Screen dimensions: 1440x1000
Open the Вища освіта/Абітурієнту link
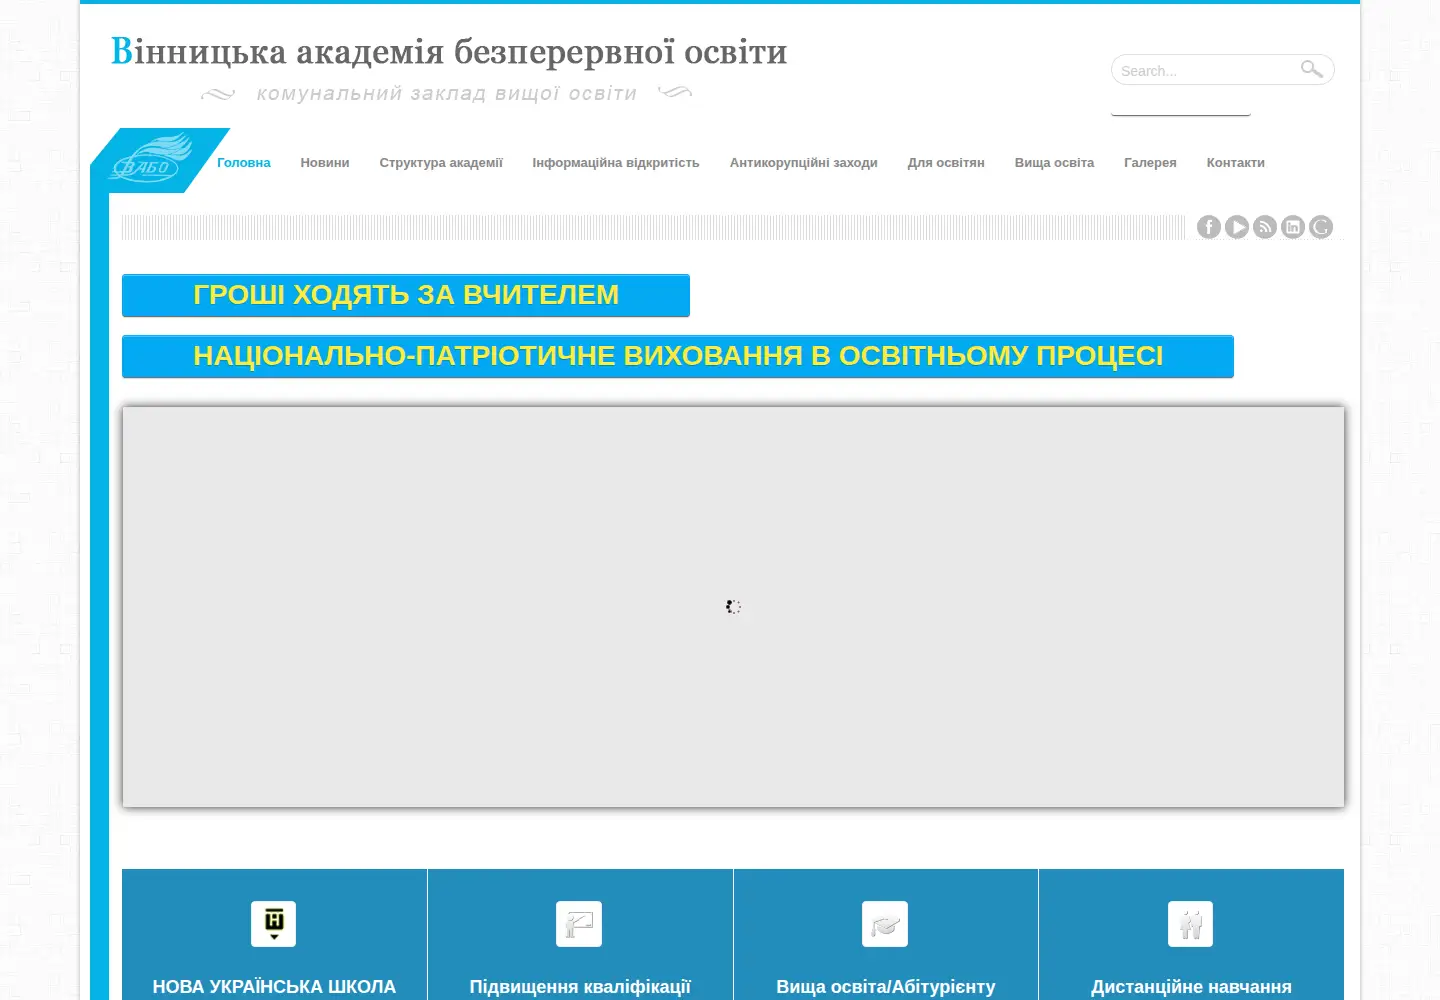pyautogui.click(x=886, y=987)
